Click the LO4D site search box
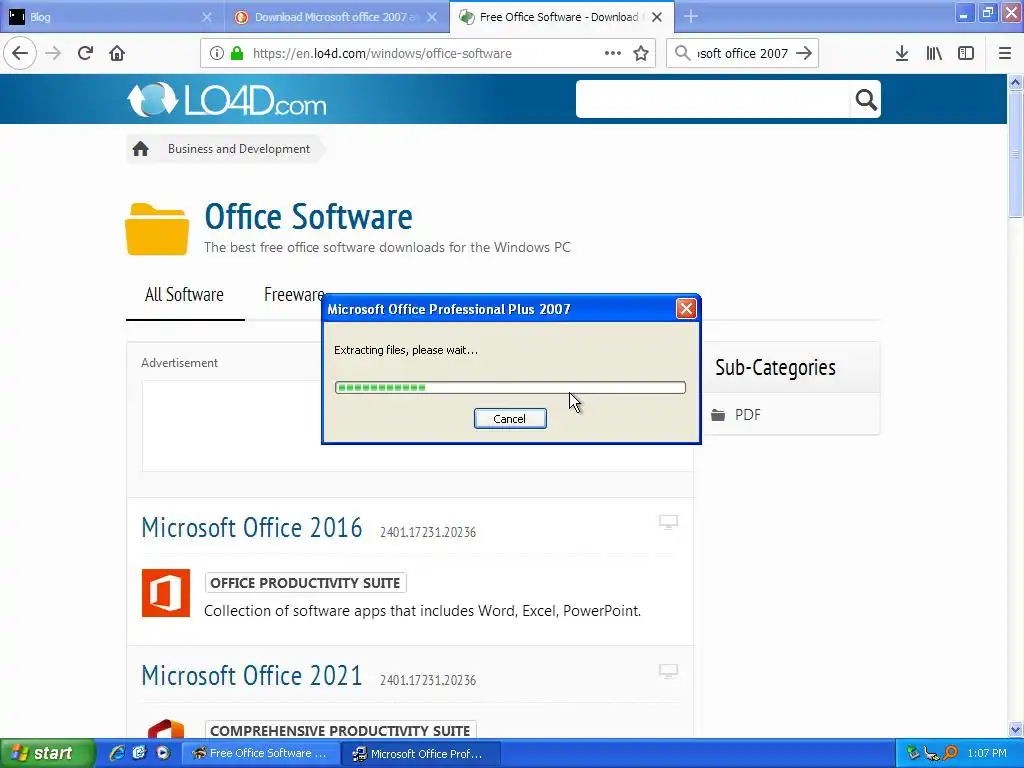1024x768 pixels. (713, 99)
